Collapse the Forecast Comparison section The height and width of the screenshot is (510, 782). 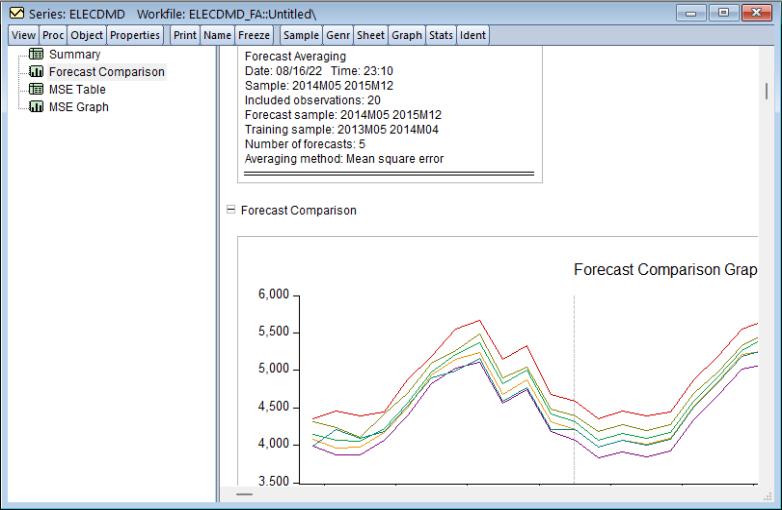pos(231,211)
